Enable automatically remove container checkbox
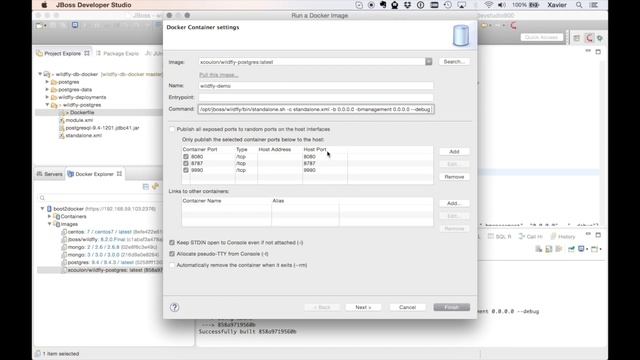The height and width of the screenshot is (360, 640). (172, 265)
